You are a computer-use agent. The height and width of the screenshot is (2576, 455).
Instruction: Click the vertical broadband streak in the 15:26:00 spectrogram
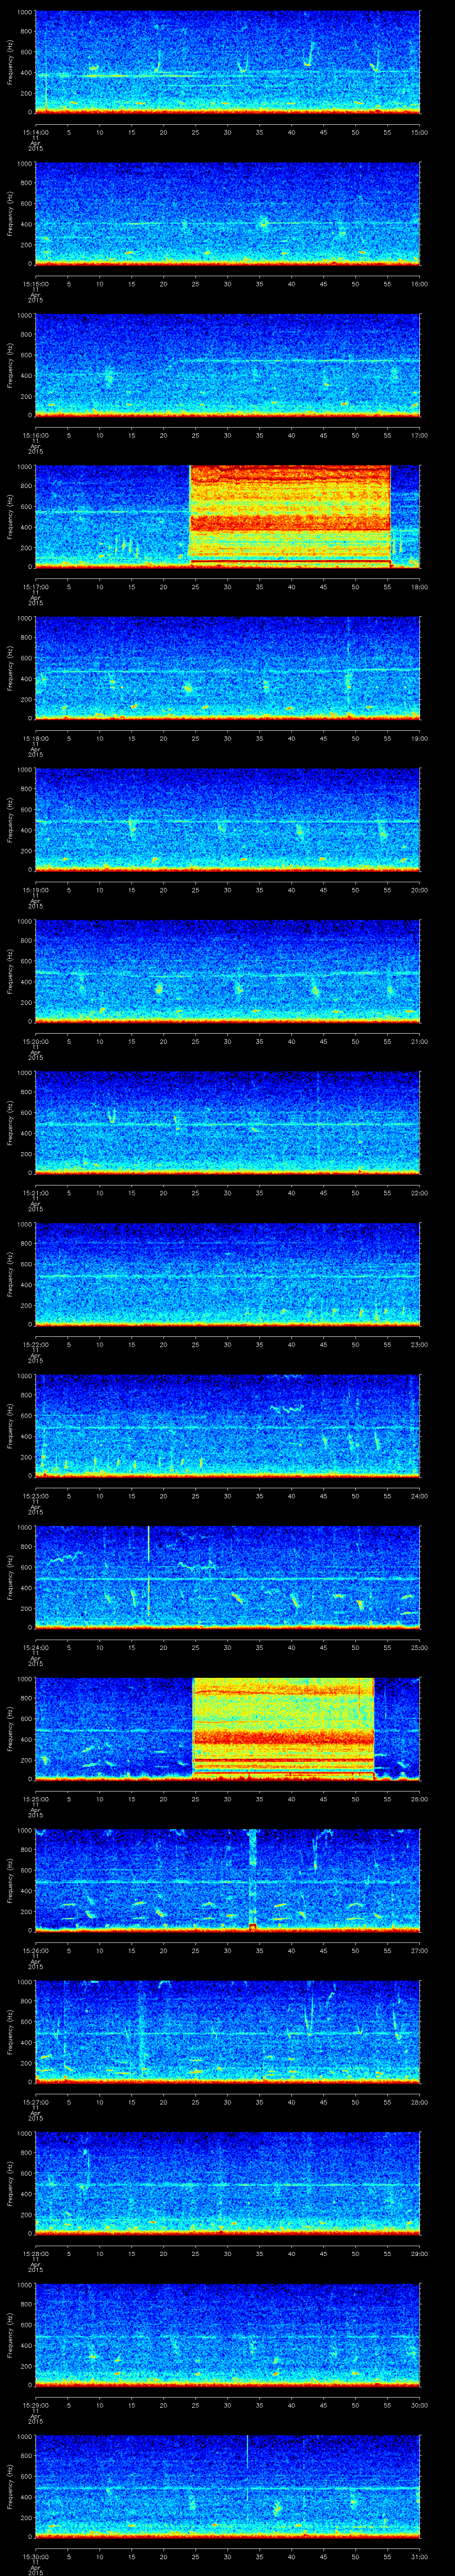pos(252,1880)
